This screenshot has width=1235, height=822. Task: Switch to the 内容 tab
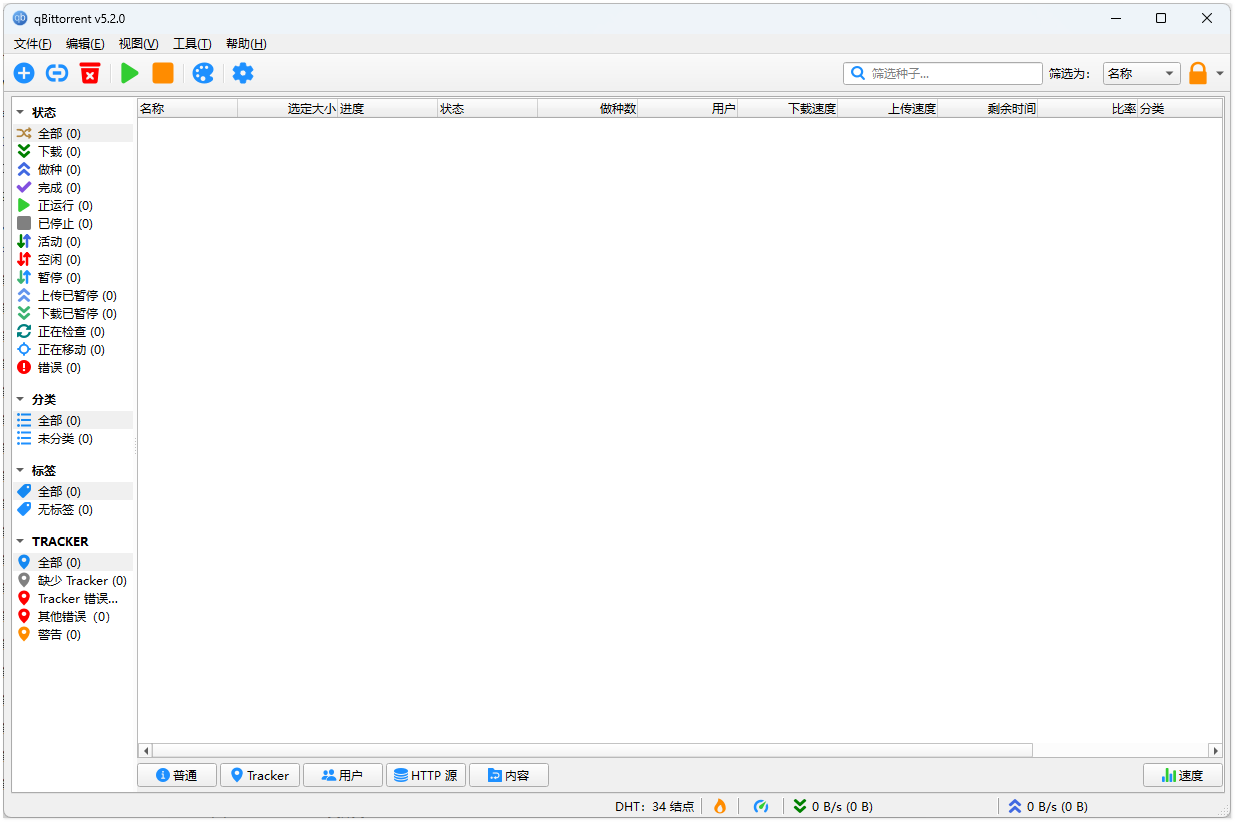coord(509,775)
